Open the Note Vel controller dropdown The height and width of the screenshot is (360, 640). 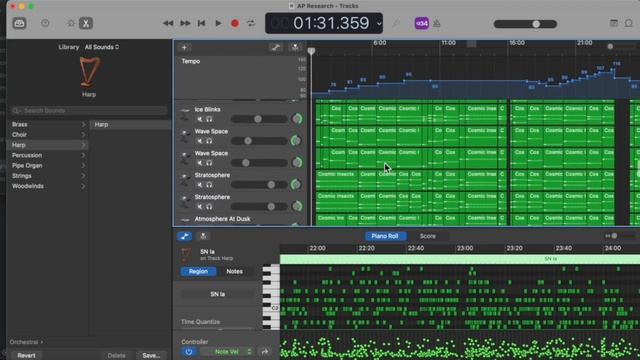tap(228, 351)
